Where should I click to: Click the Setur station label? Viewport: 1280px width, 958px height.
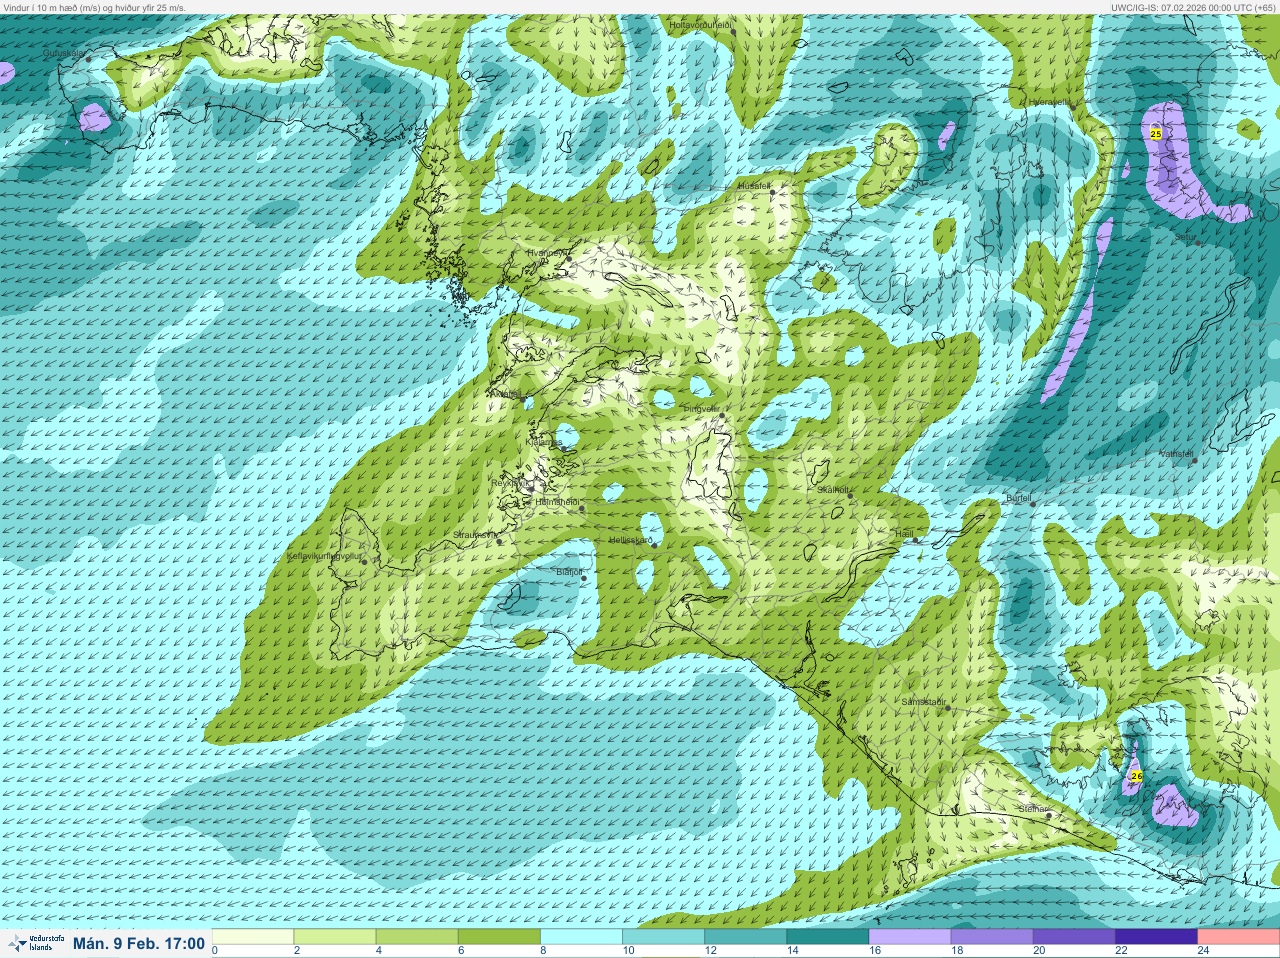[x=1185, y=237]
